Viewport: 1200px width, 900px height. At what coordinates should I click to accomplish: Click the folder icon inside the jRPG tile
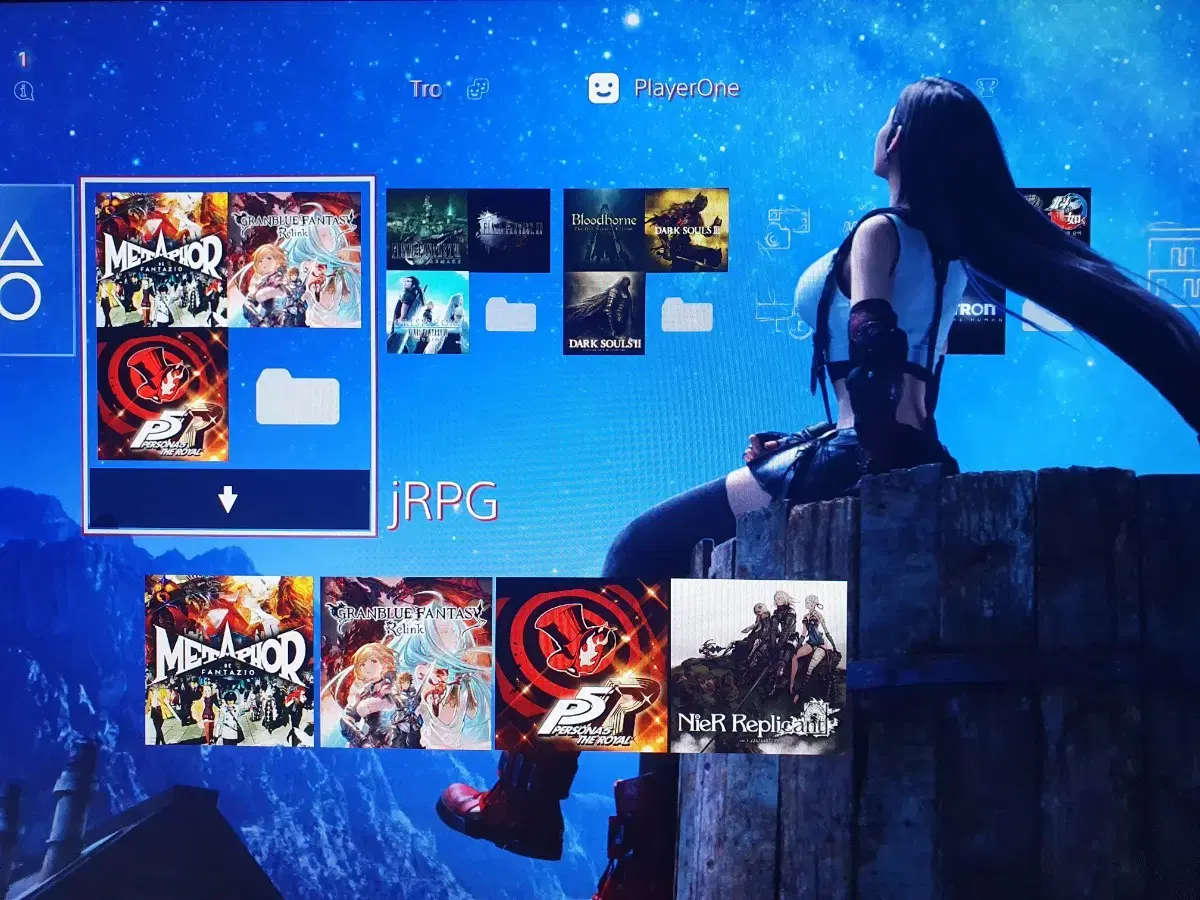point(297,396)
